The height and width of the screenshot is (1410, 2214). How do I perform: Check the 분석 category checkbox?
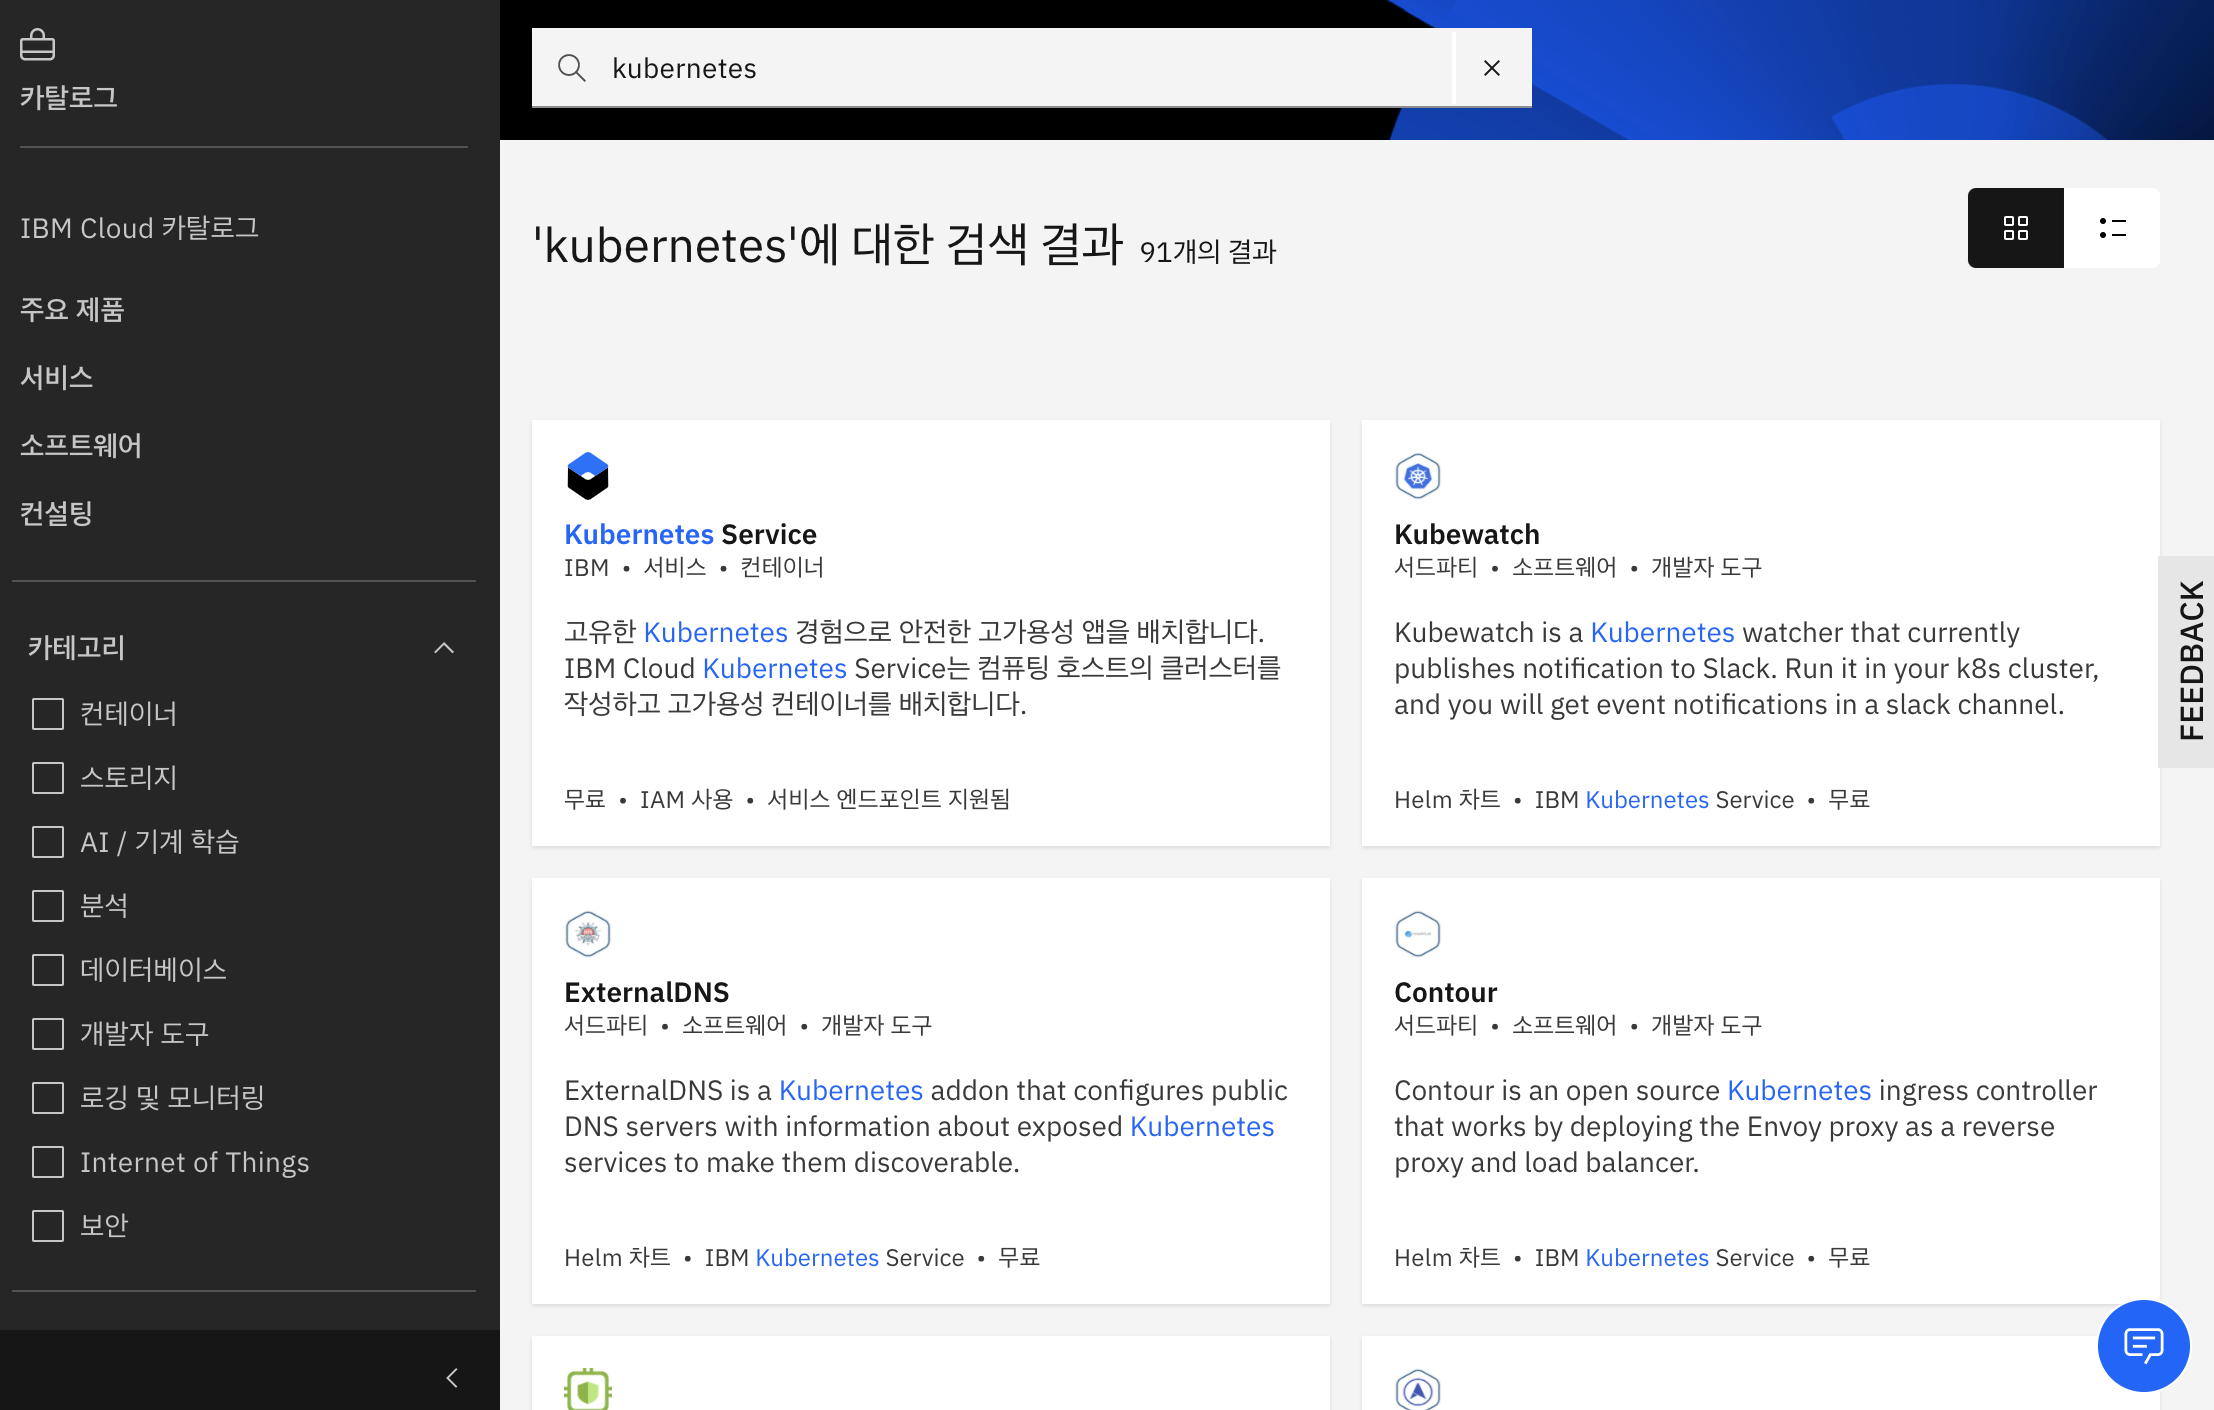[48, 906]
